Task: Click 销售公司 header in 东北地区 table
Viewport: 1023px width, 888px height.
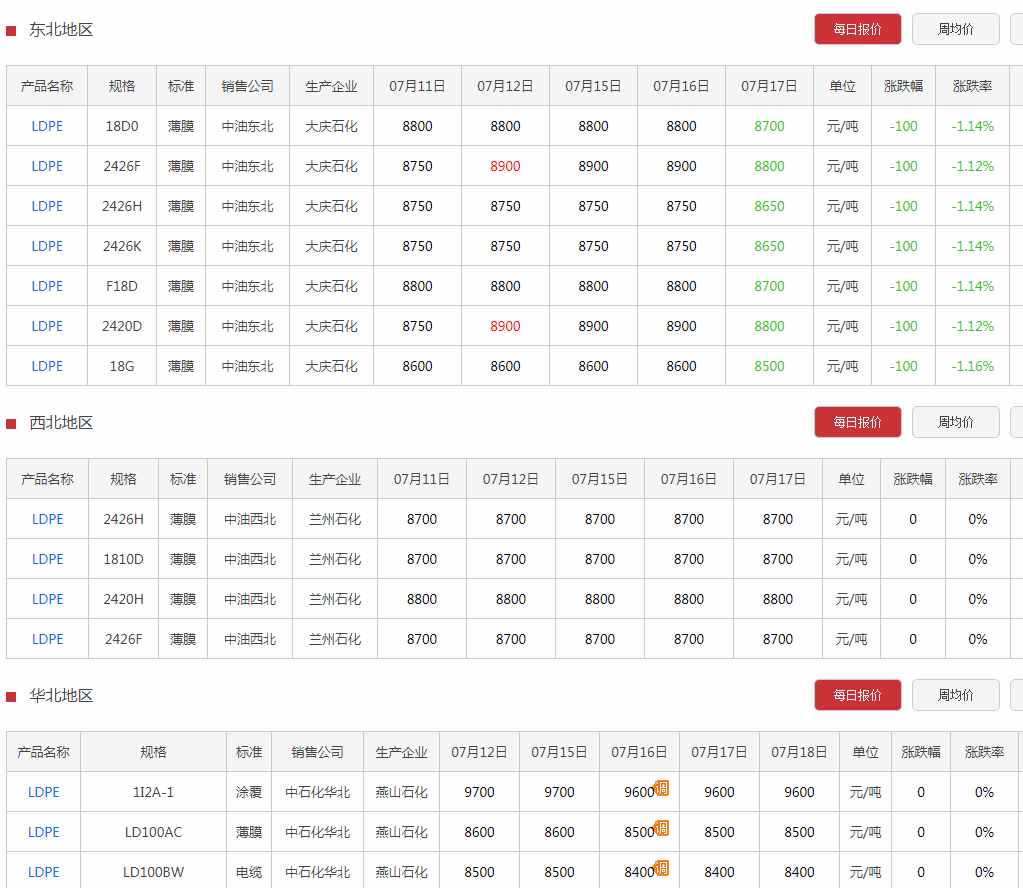Action: [247, 86]
